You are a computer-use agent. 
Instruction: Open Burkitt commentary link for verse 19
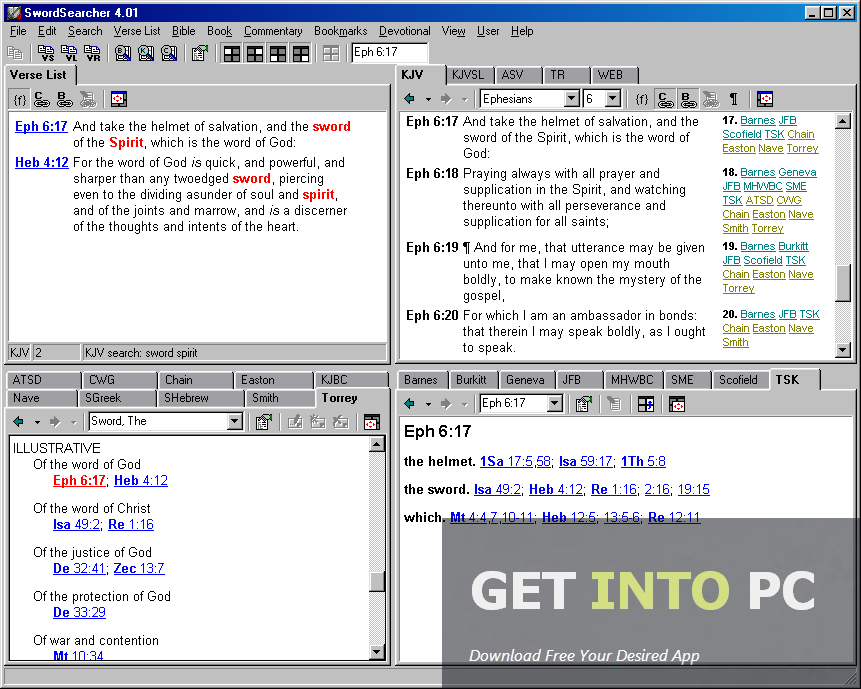793,247
